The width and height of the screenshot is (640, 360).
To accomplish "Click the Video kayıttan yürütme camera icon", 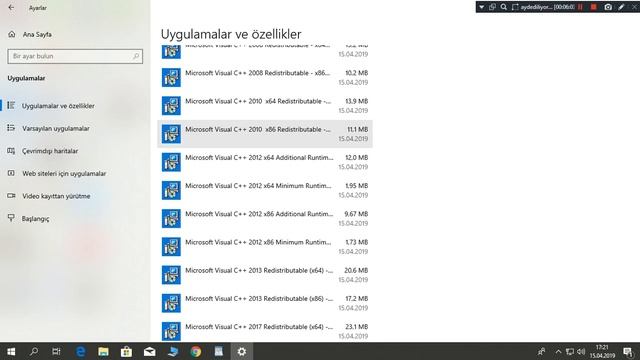I will pos(11,196).
